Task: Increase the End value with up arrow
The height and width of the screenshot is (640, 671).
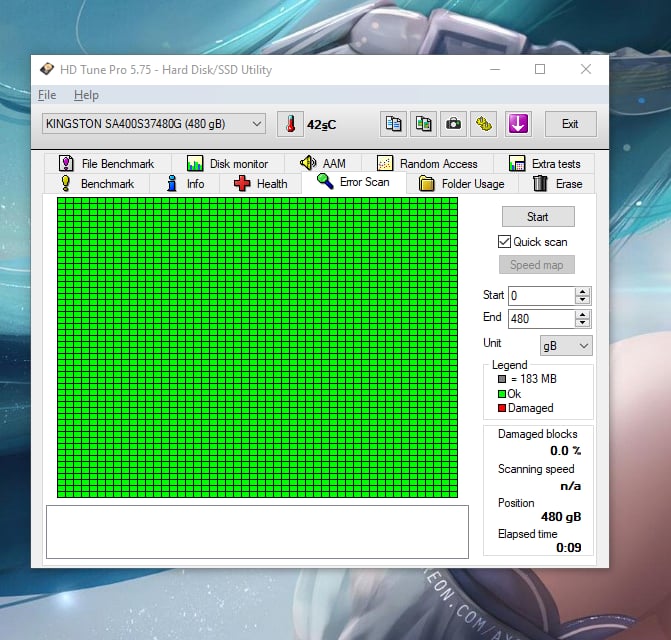Action: (x=582, y=315)
